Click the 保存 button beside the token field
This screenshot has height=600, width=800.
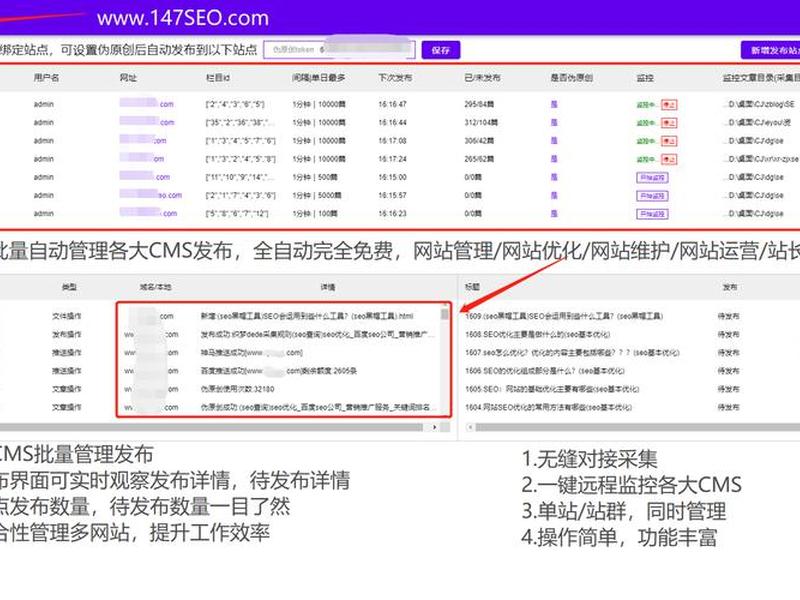(x=440, y=50)
